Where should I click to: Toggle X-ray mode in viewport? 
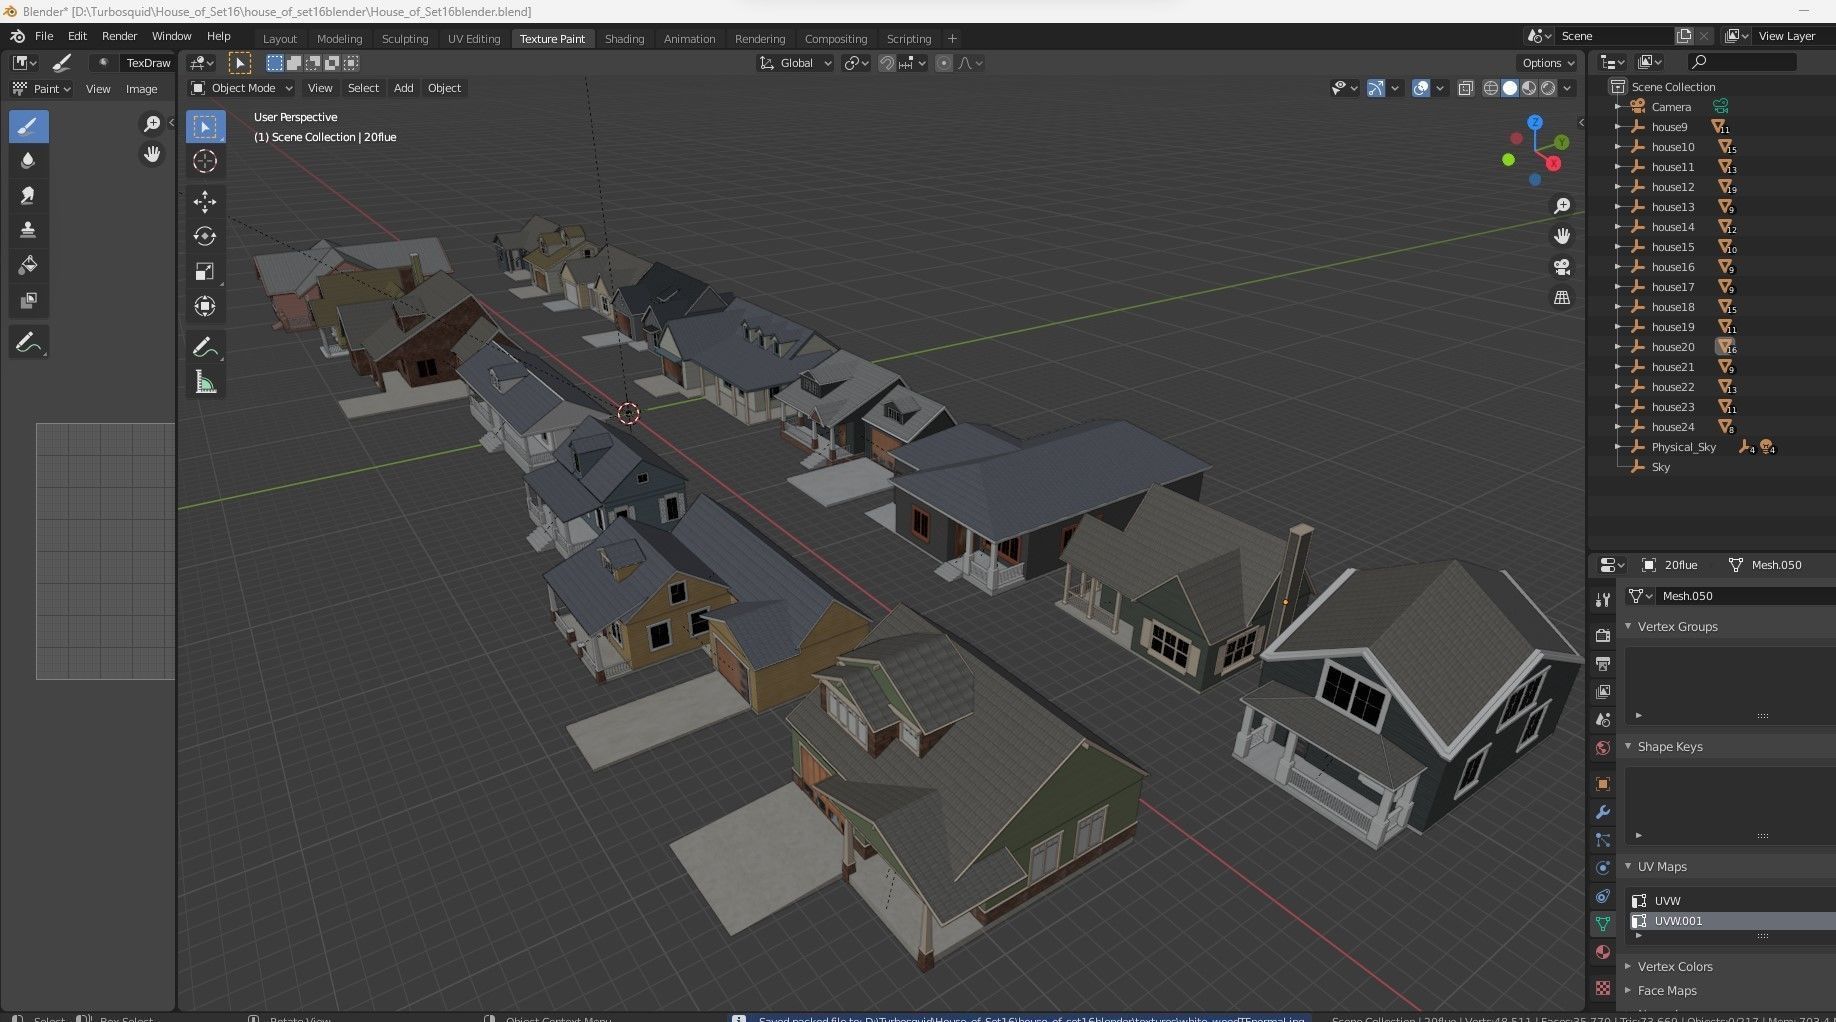tap(1466, 88)
